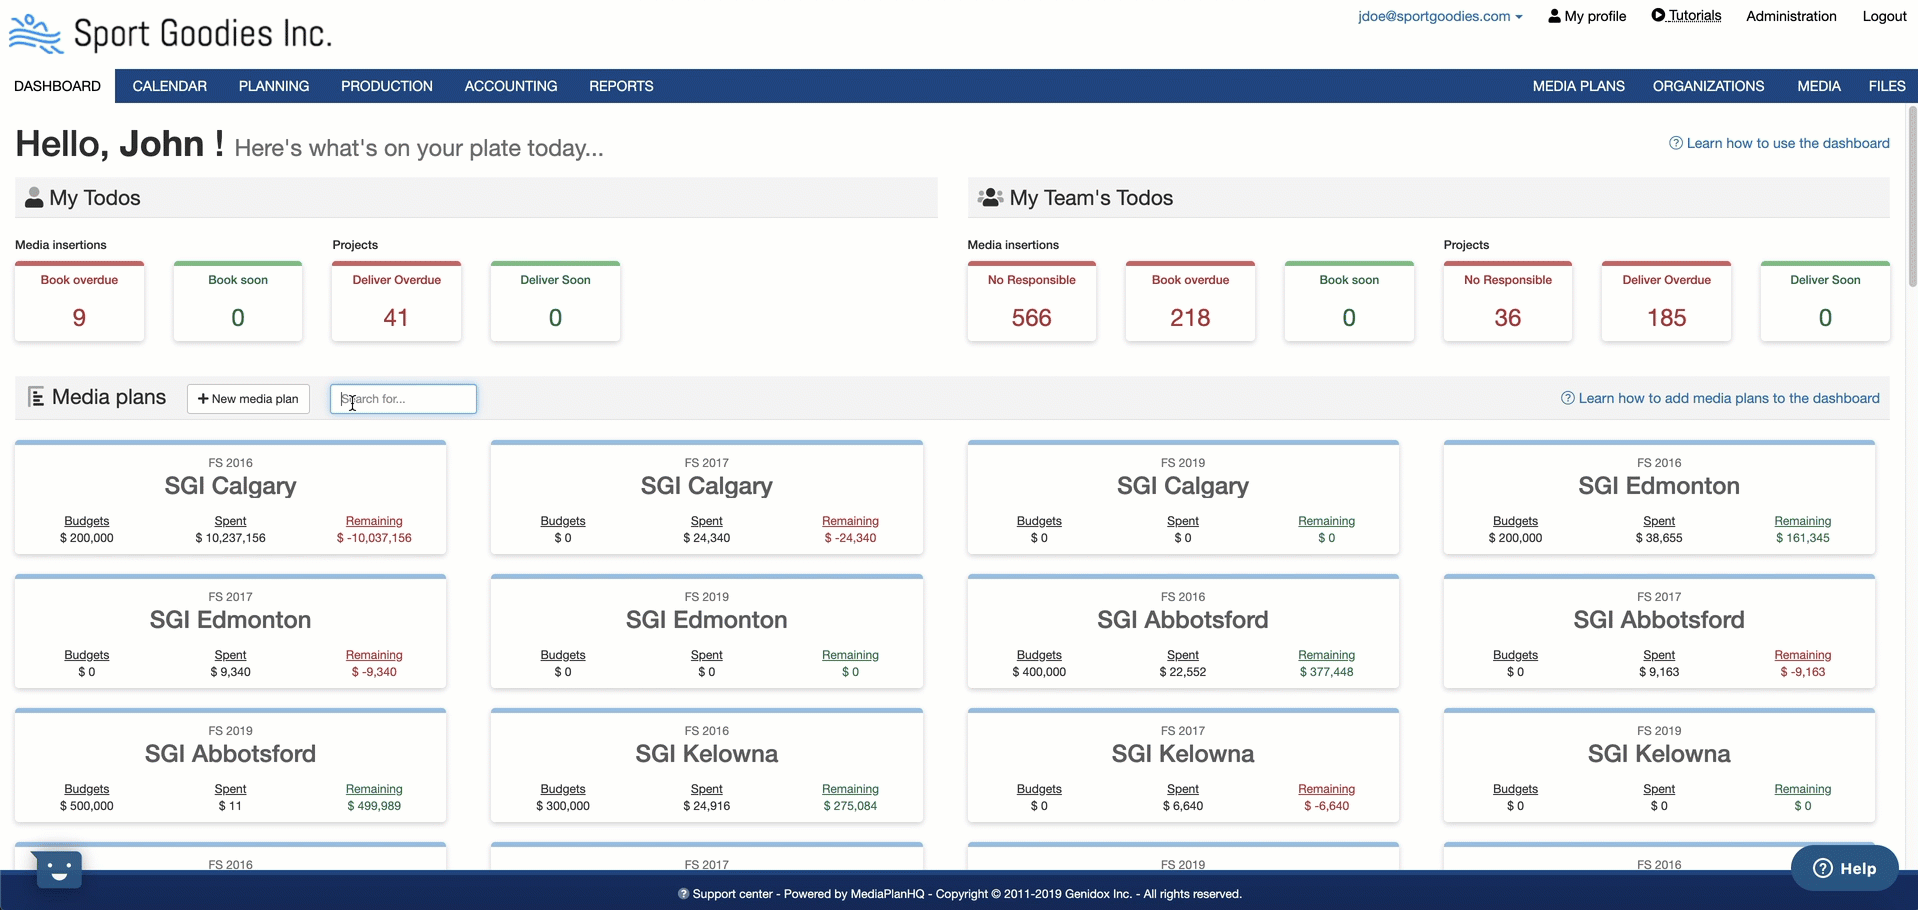This screenshot has width=1918, height=910.
Task: Open Organizations from the navigation bar
Action: click(1708, 86)
